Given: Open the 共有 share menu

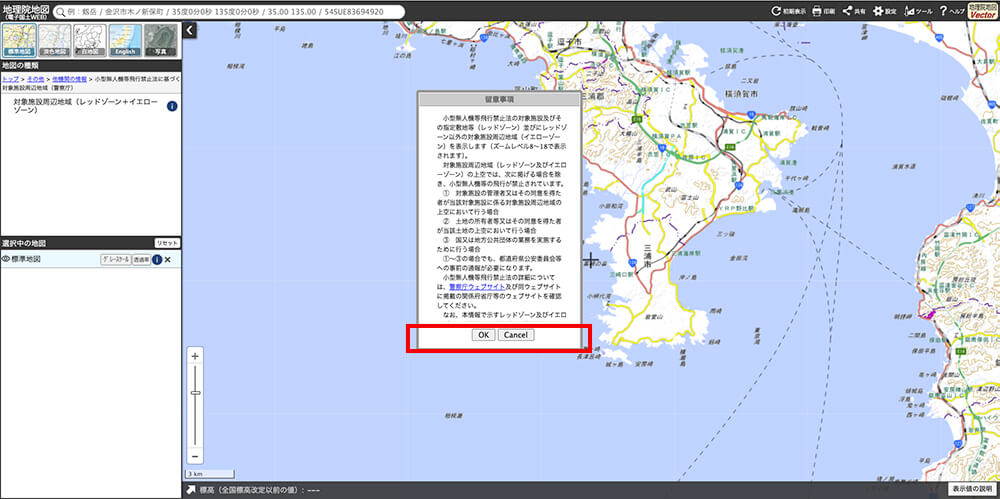Looking at the screenshot, I should click(x=853, y=11).
